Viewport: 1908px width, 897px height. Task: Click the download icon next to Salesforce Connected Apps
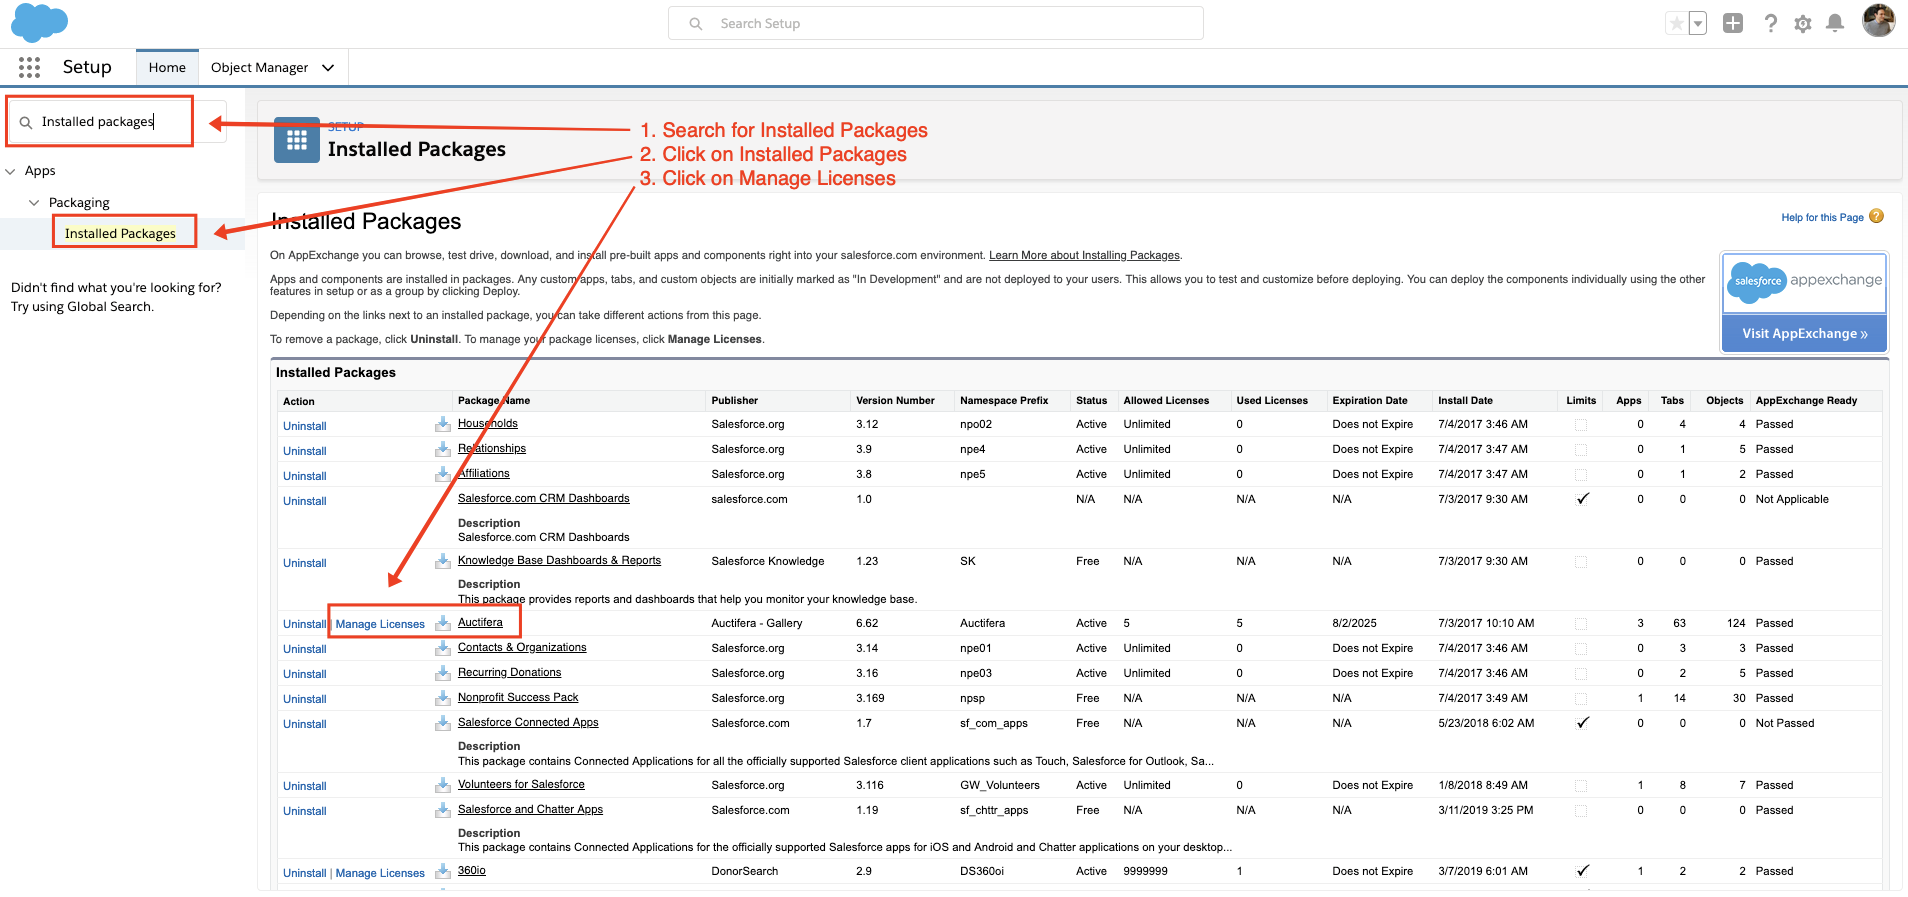coord(443,723)
